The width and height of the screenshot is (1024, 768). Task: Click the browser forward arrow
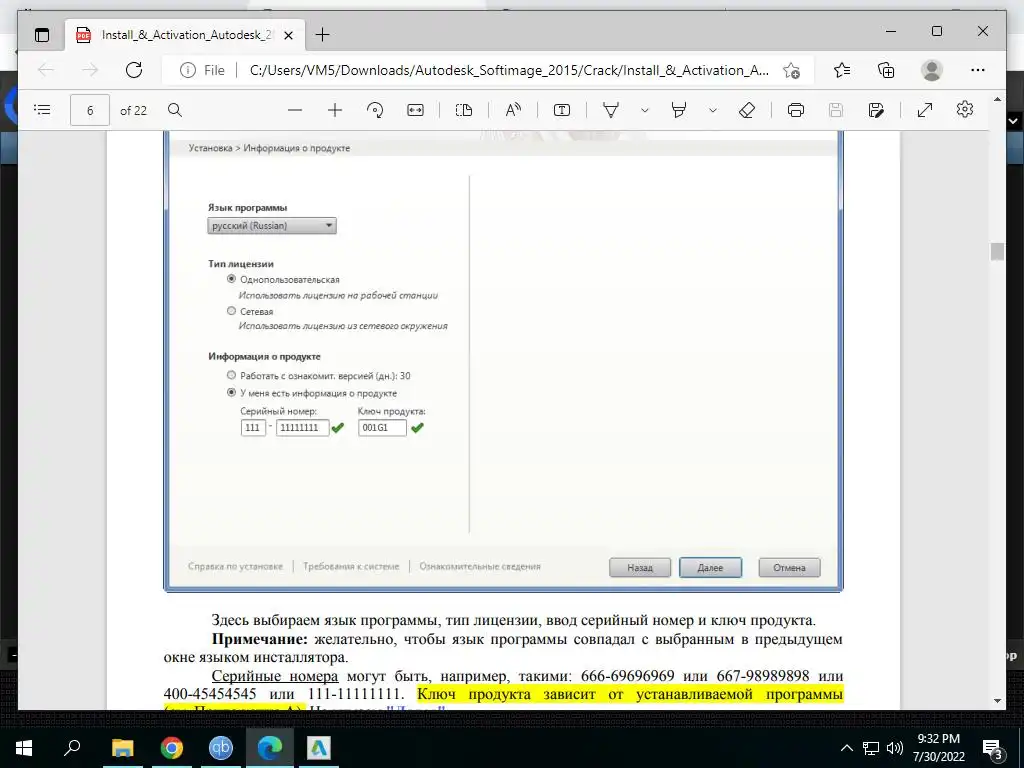[89, 70]
